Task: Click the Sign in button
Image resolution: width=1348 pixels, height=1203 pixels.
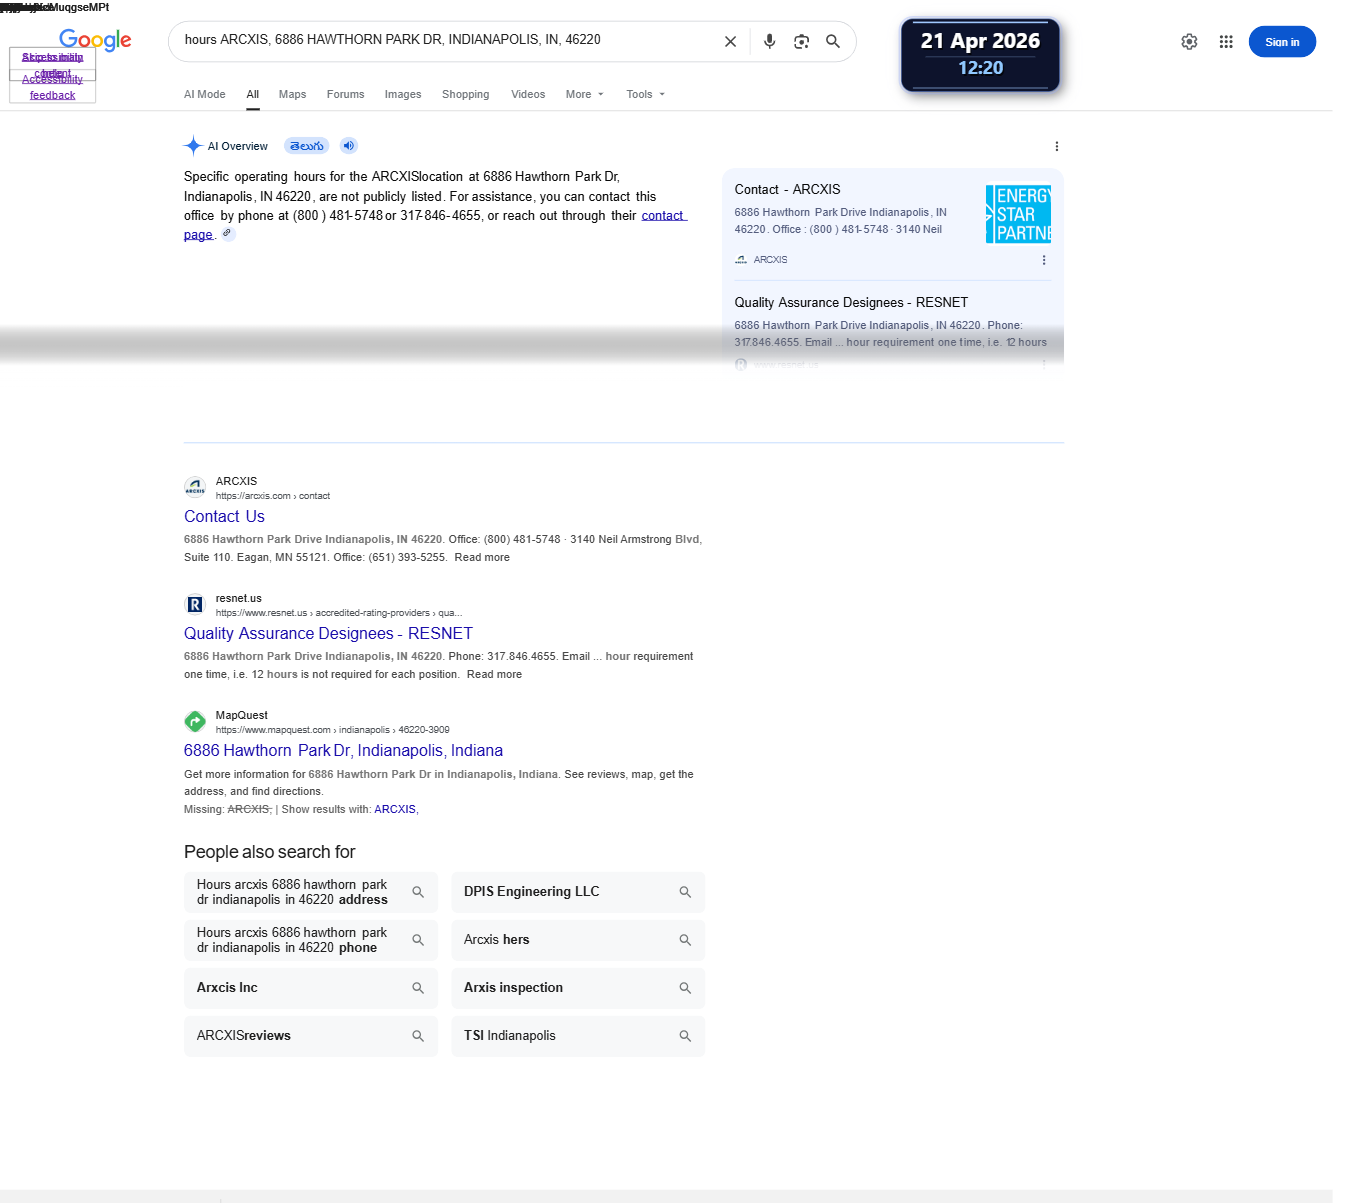Action: 1282,42
